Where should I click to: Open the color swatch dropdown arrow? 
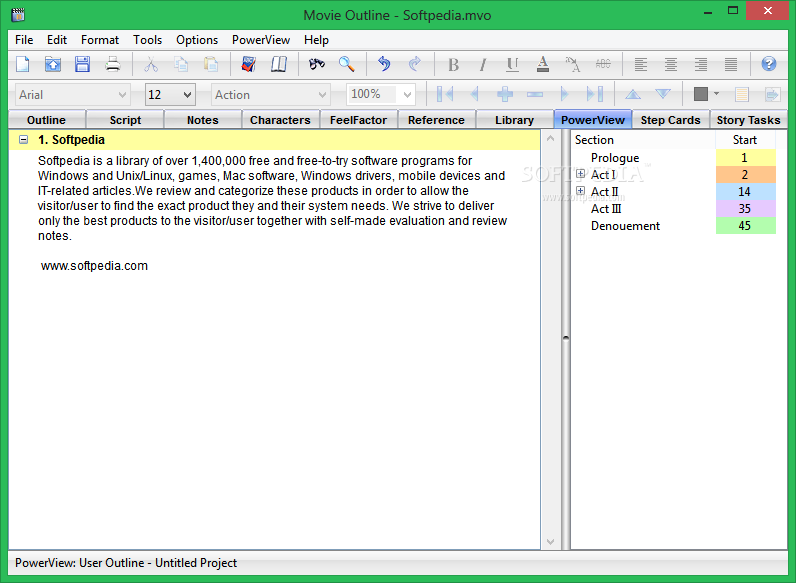pos(716,93)
